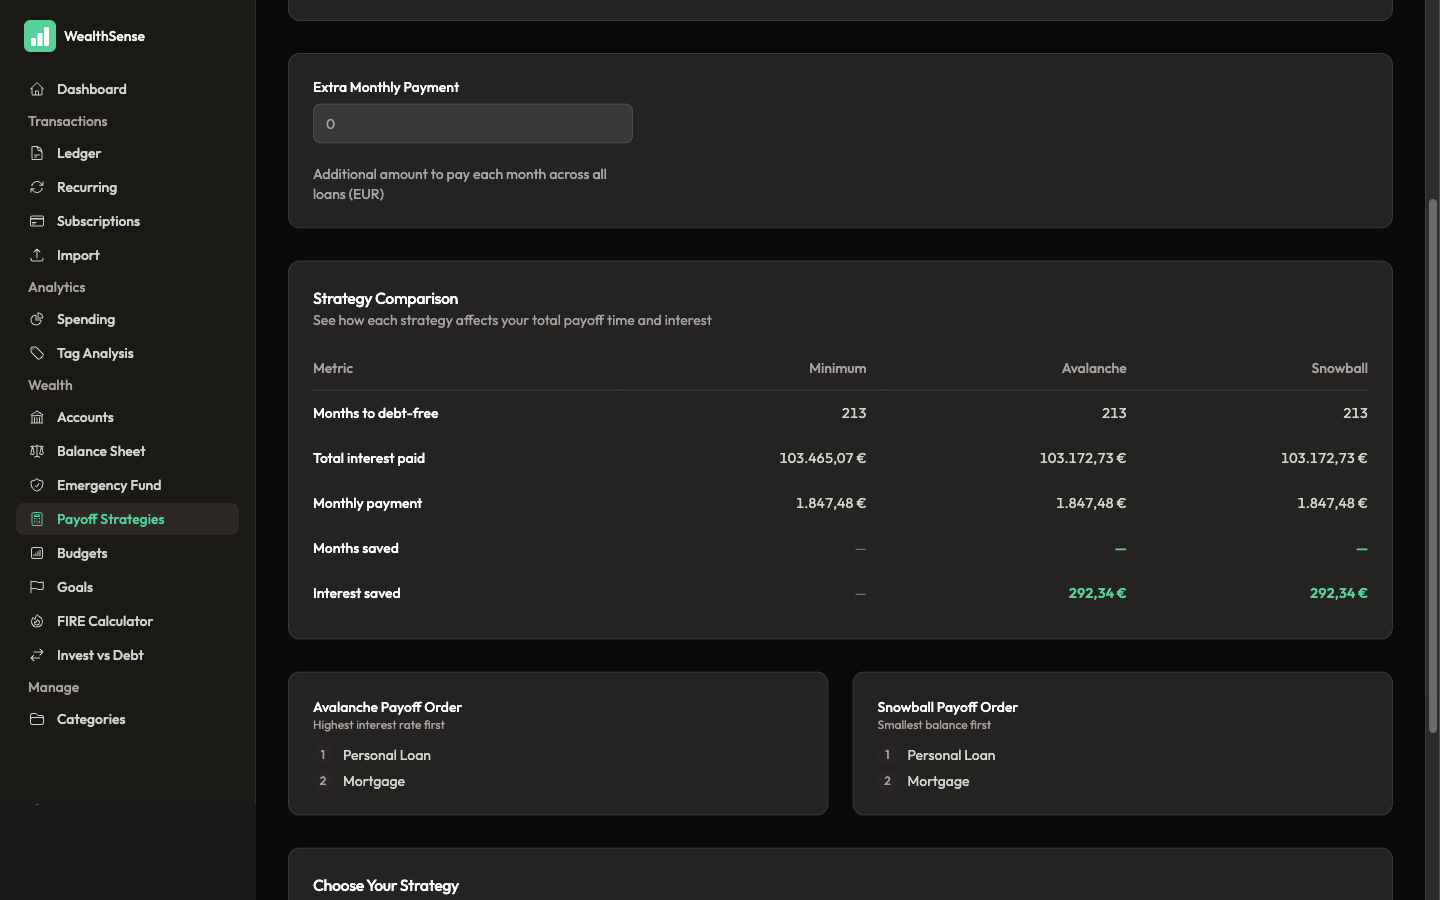Click the Accounts bank icon
Viewport: 1440px width, 900px height.
(37, 417)
